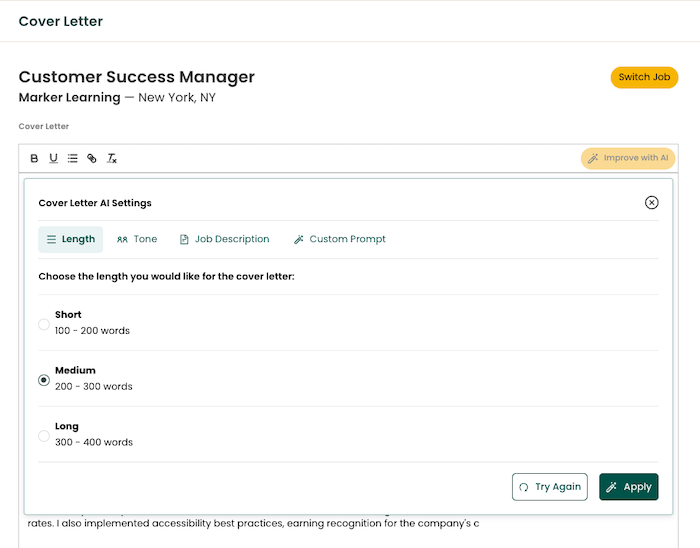Toggle bold formatting in editor toolbar
The image size is (700, 548).
point(34,158)
